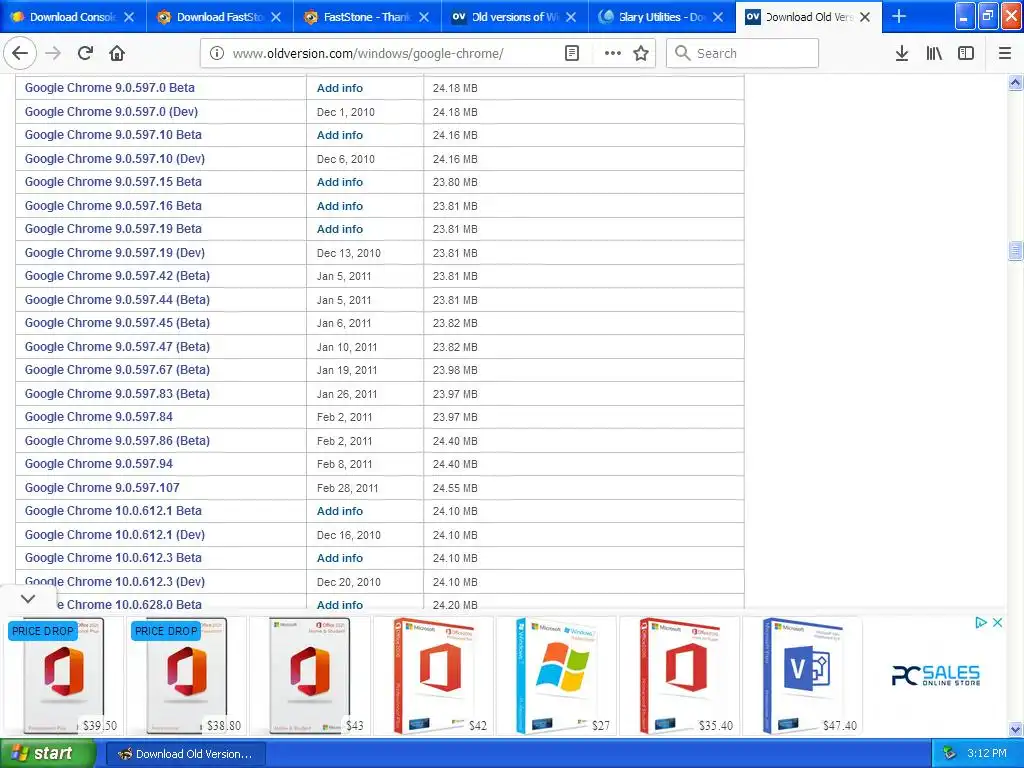Toggle the sidebar icon
Image resolution: width=1024 pixels, height=768 pixels.
tap(966, 54)
